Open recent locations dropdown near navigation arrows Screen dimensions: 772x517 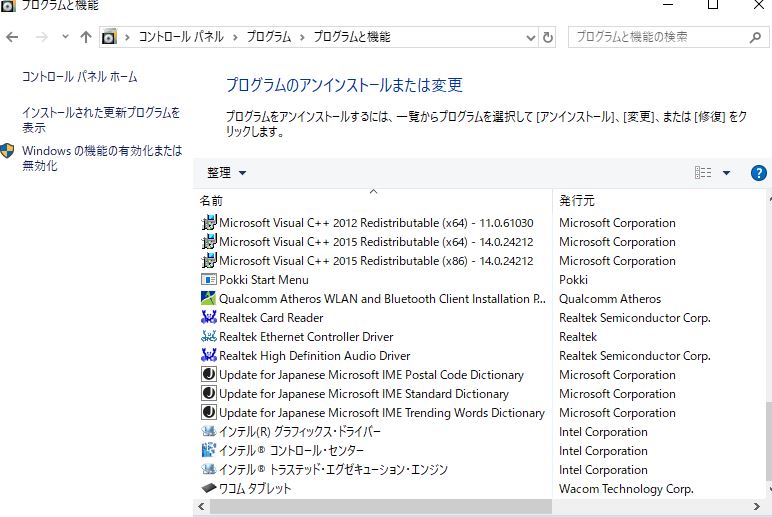tap(65, 37)
